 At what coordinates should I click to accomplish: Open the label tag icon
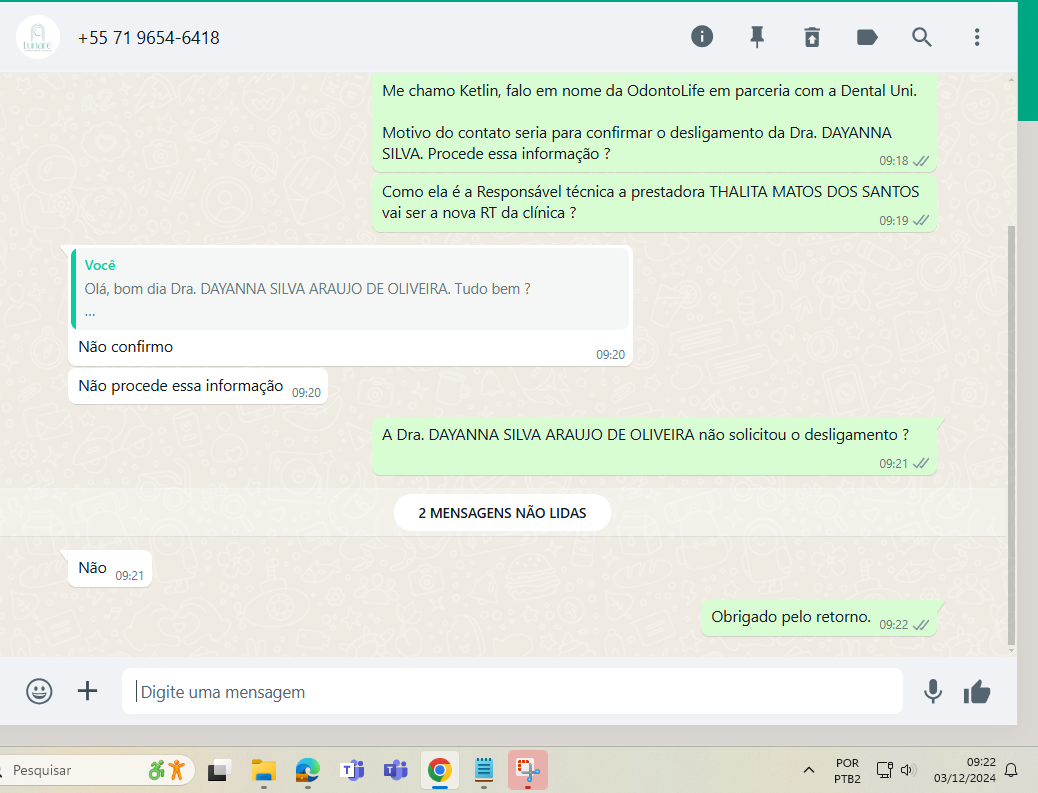(x=867, y=37)
